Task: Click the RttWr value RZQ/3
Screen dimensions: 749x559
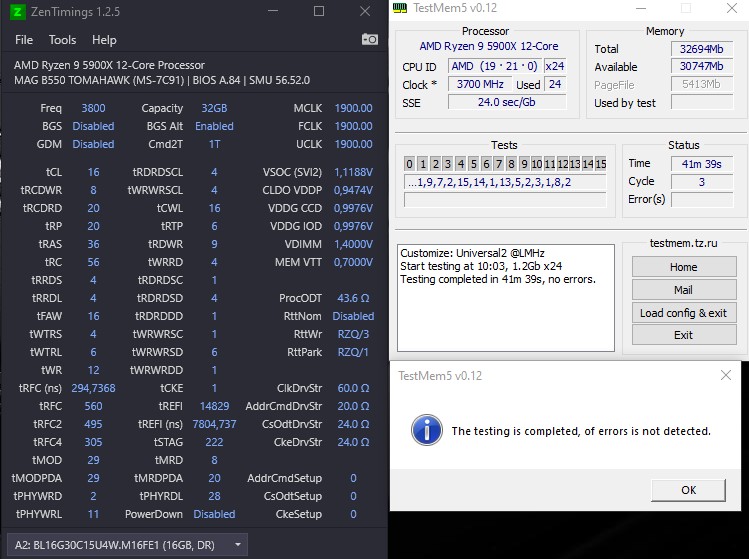Action: click(x=353, y=334)
